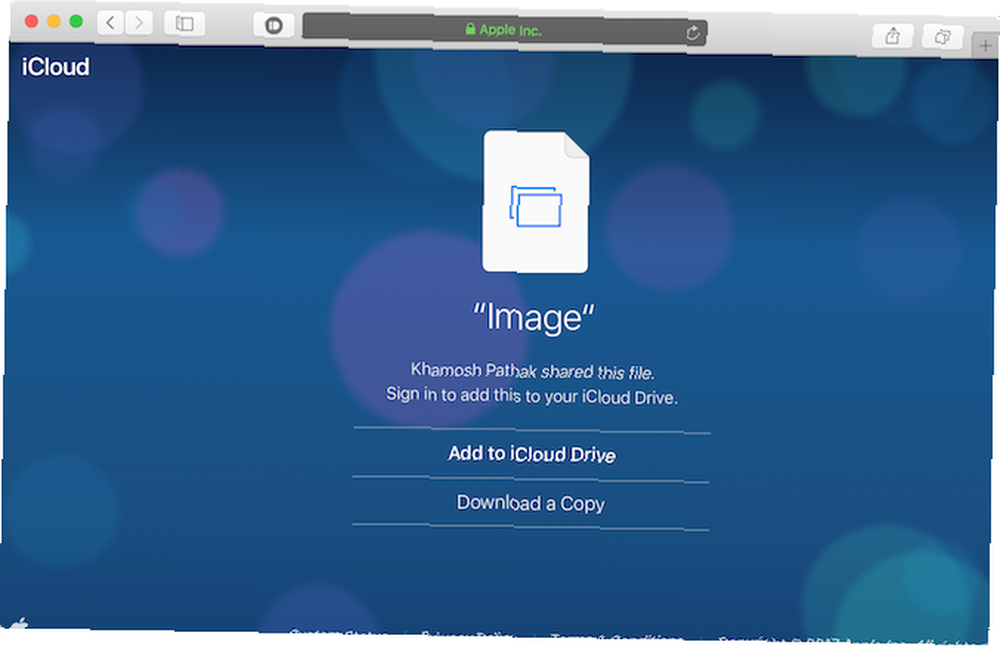The image size is (1000, 648).
Task: Choose Add to iCloud Drive
Action: (531, 454)
